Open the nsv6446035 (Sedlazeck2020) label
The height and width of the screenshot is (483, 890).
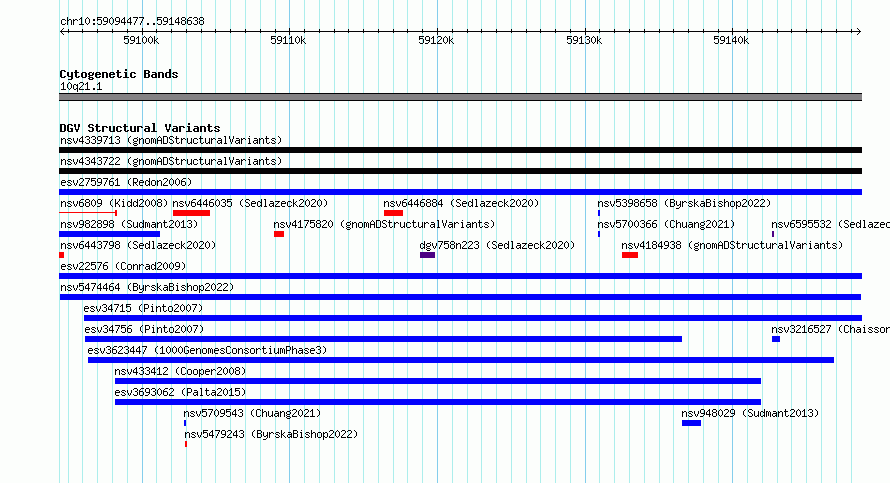pyautogui.click(x=250, y=203)
